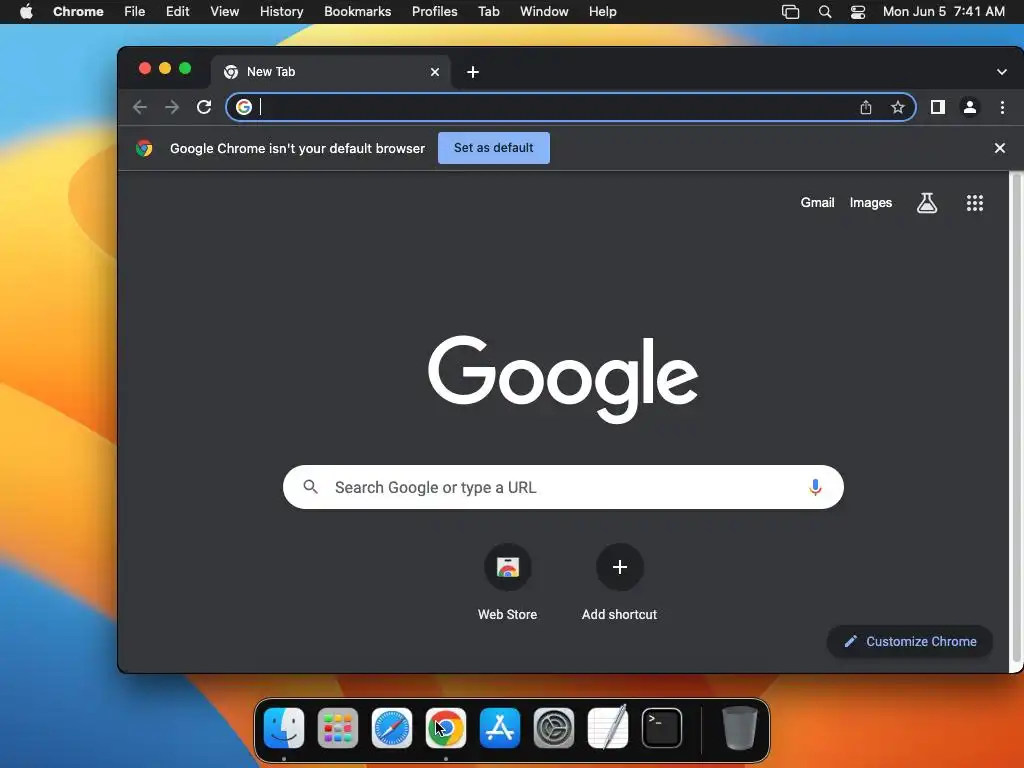This screenshot has height=768, width=1024.
Task: Click the magnifier in Google search box
Action: click(311, 487)
